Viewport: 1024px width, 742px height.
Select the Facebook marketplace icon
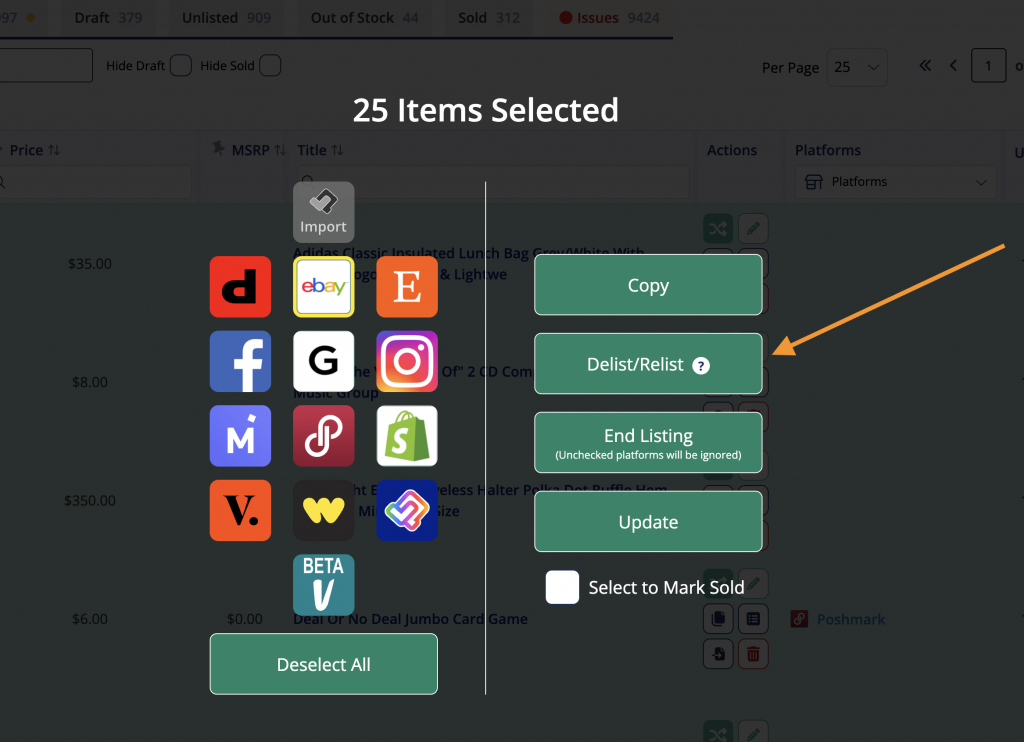[x=240, y=361]
